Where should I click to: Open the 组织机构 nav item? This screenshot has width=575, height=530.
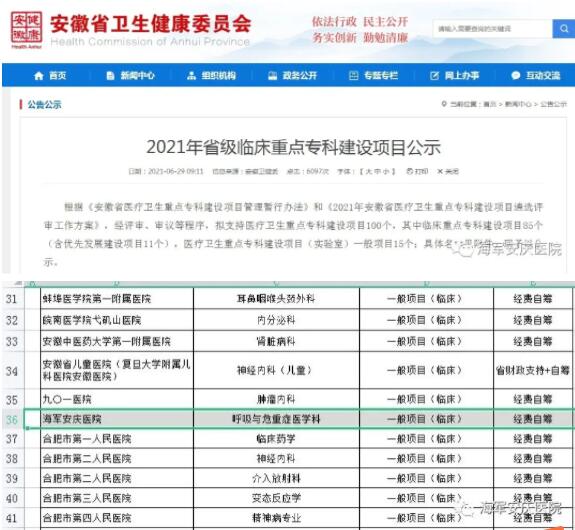(x=211, y=76)
